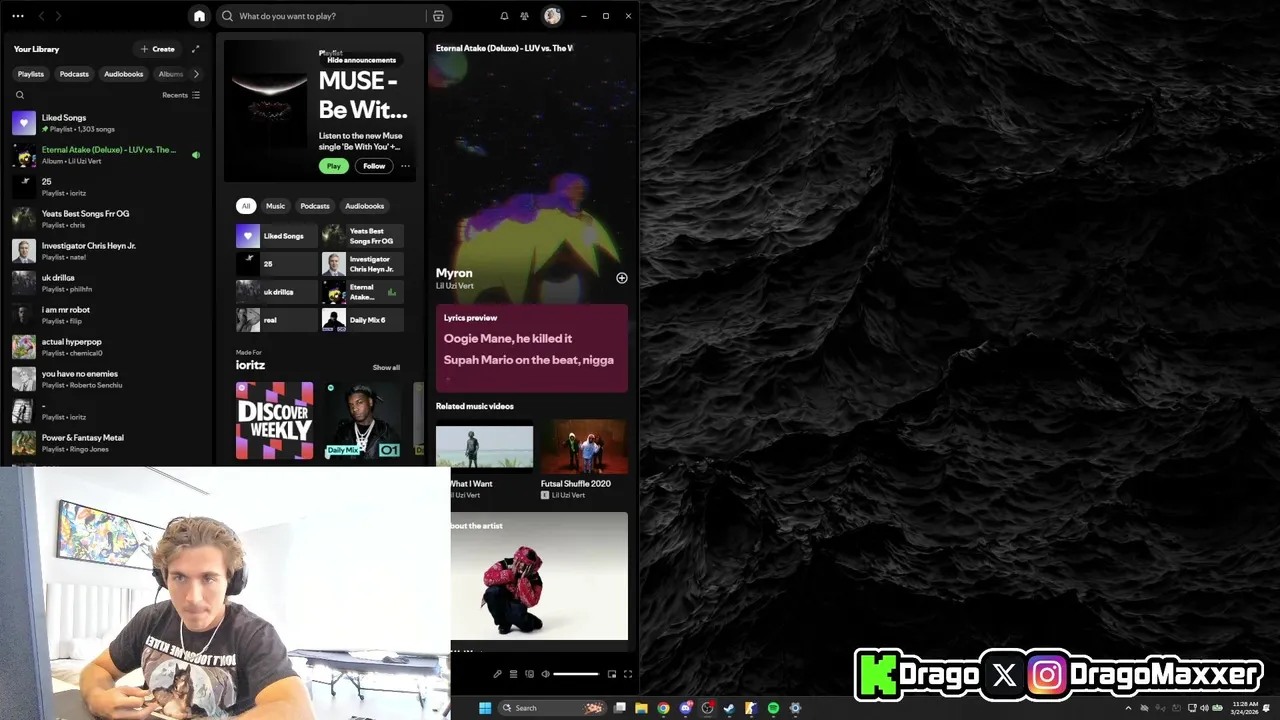
Task: Open actual hyperpop playlist
Action: (x=106, y=347)
